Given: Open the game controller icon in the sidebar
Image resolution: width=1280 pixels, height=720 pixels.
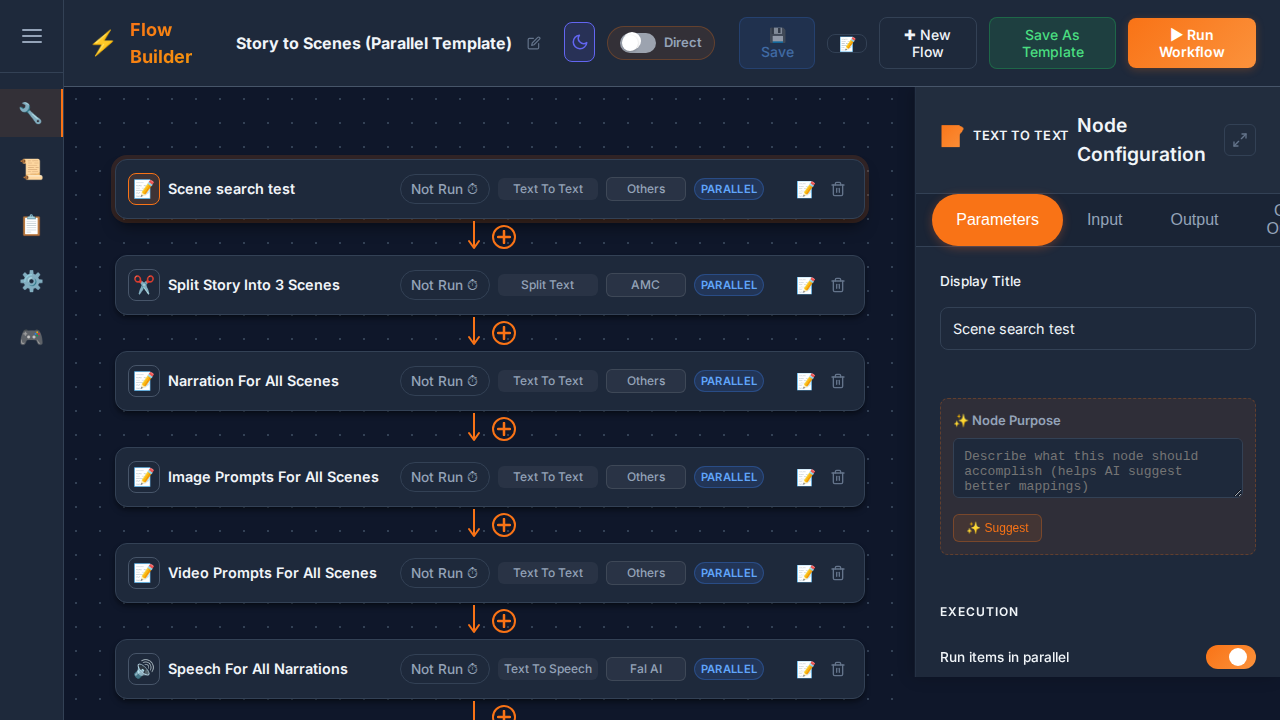Looking at the screenshot, I should pos(32,337).
